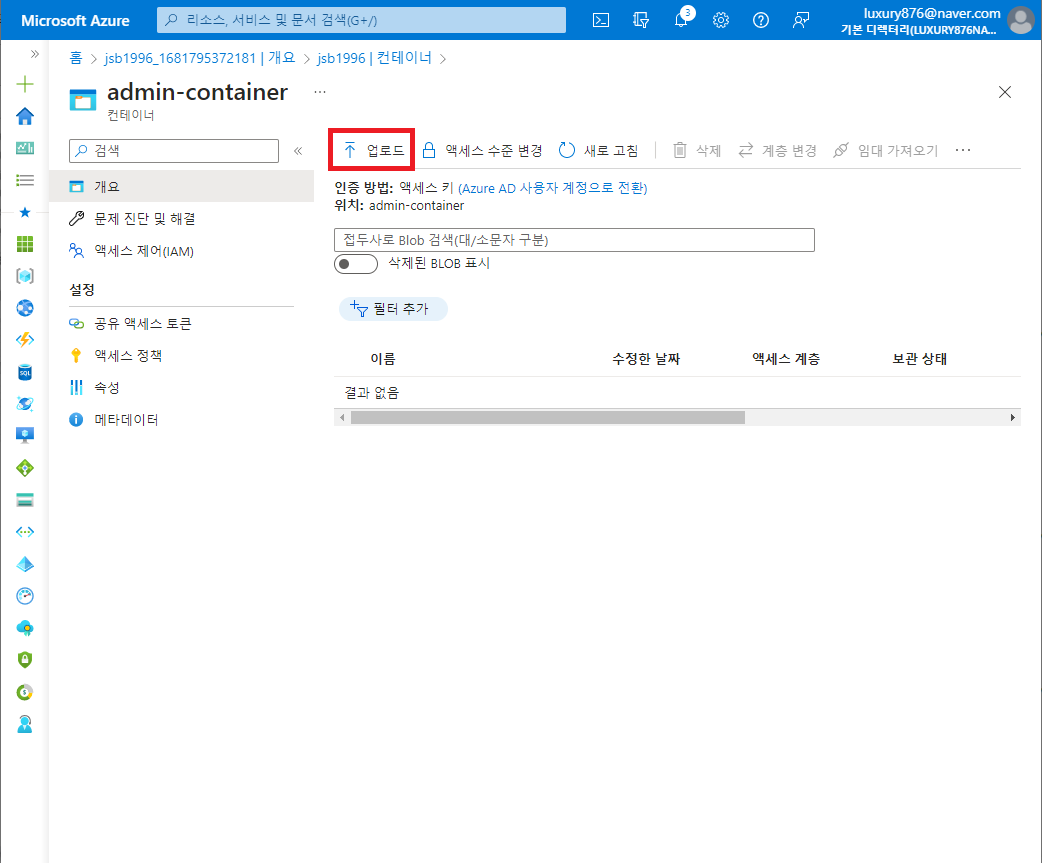Image resolution: width=1042 pixels, height=863 pixels.
Task: Open portal settings gear
Action: coord(721,20)
